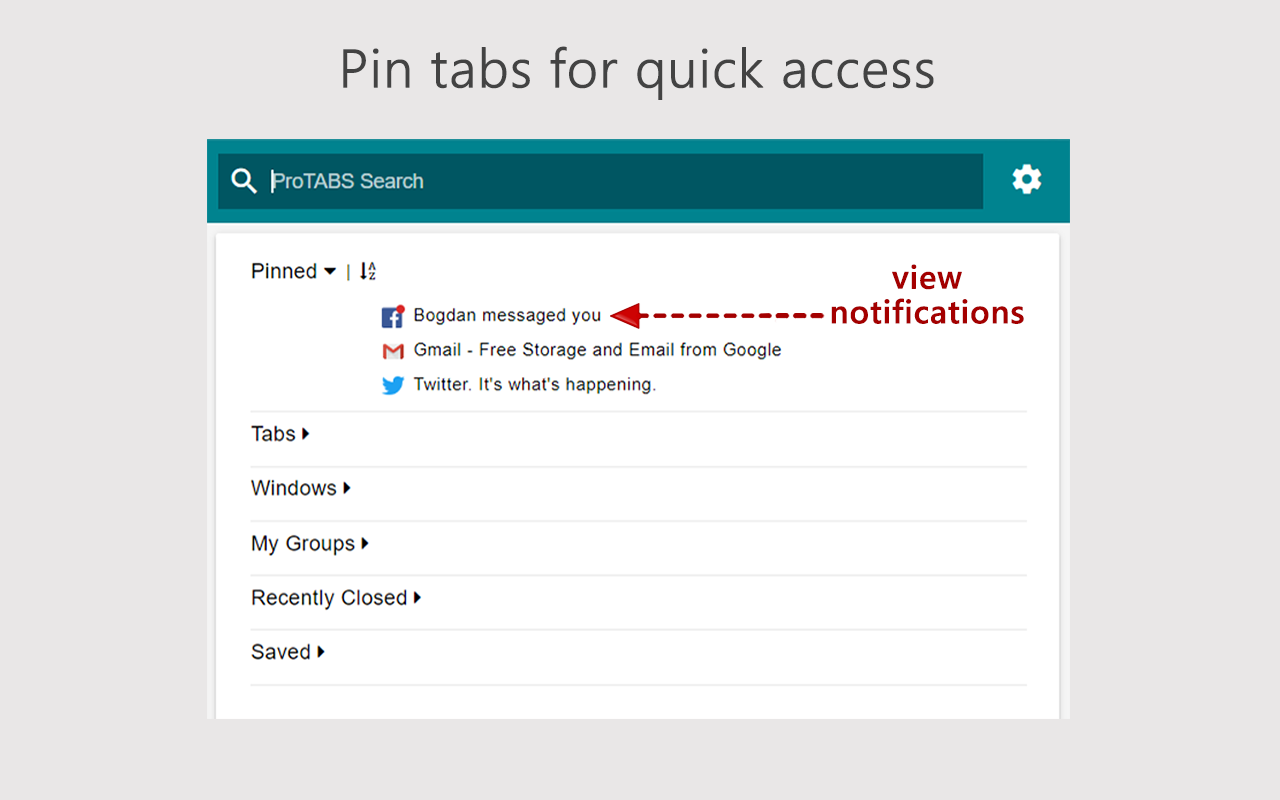Viewport: 1280px width, 800px height.
Task: Focus the ProTABS Search input field
Action: click(600, 181)
